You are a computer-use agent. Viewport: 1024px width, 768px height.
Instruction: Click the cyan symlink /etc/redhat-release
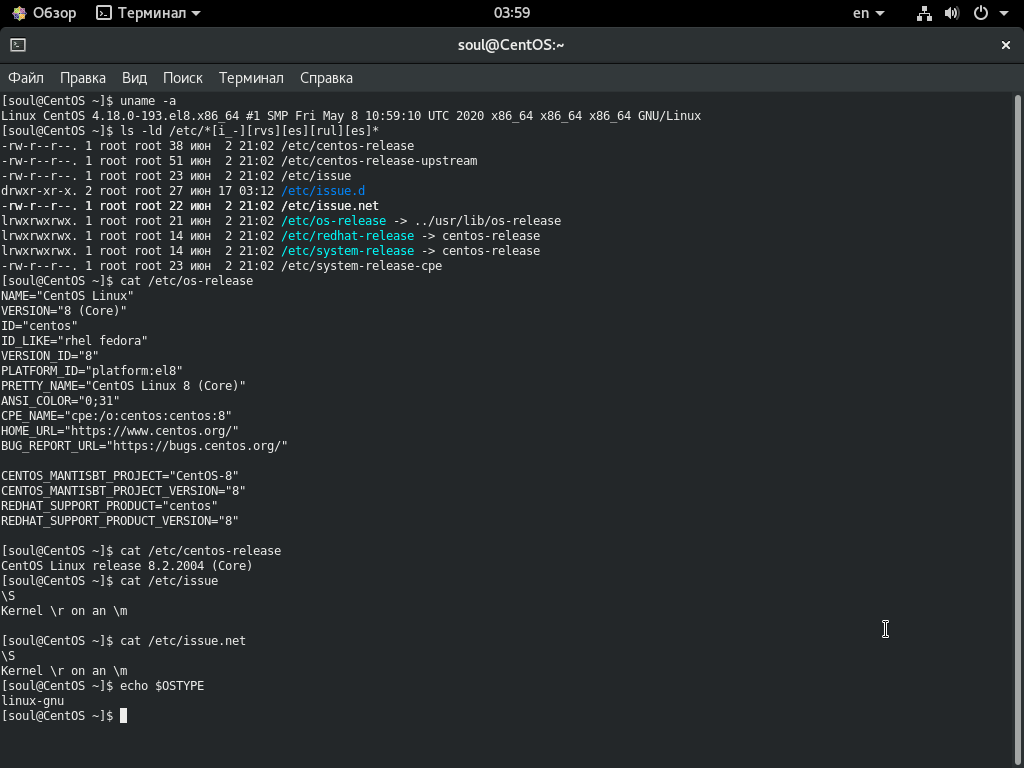coord(347,236)
